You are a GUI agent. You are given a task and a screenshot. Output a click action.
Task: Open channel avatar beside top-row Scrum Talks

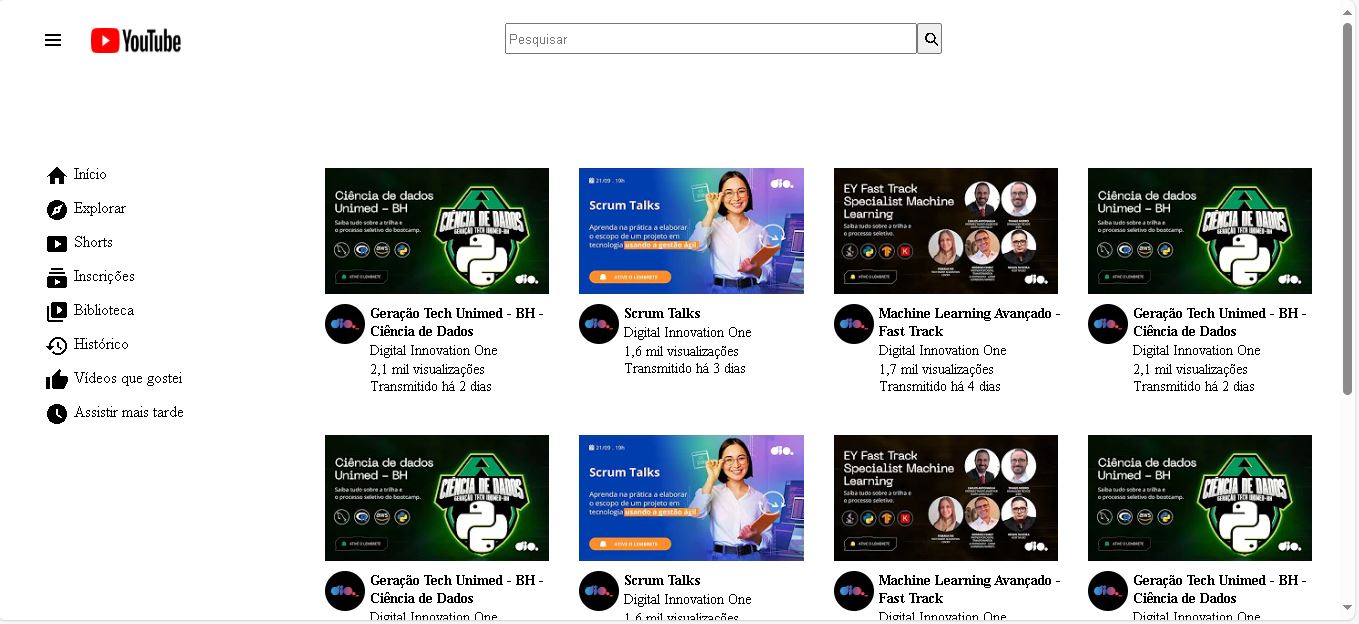click(x=599, y=324)
